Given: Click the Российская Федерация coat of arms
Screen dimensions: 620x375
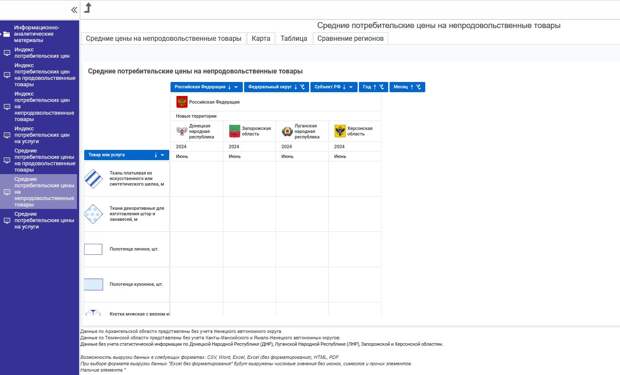Looking at the screenshot, I should 182,102.
